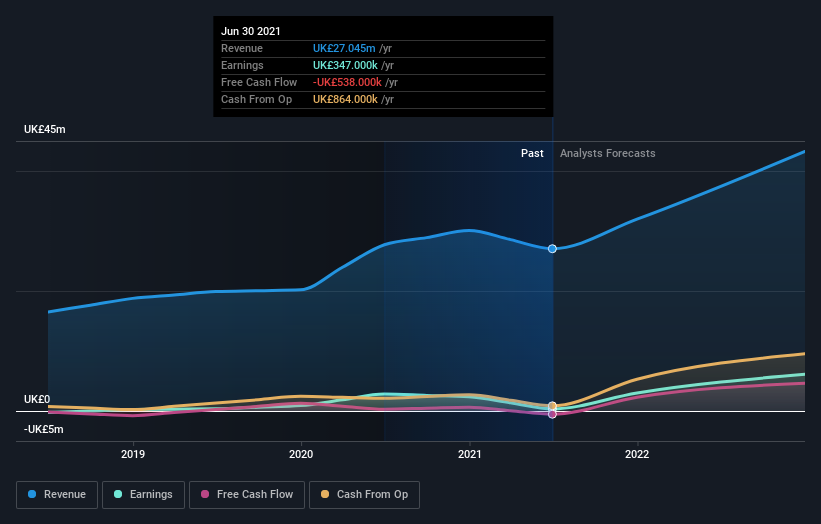
Task: Select the 2019 x-axis label
Action: pyautogui.click(x=133, y=454)
